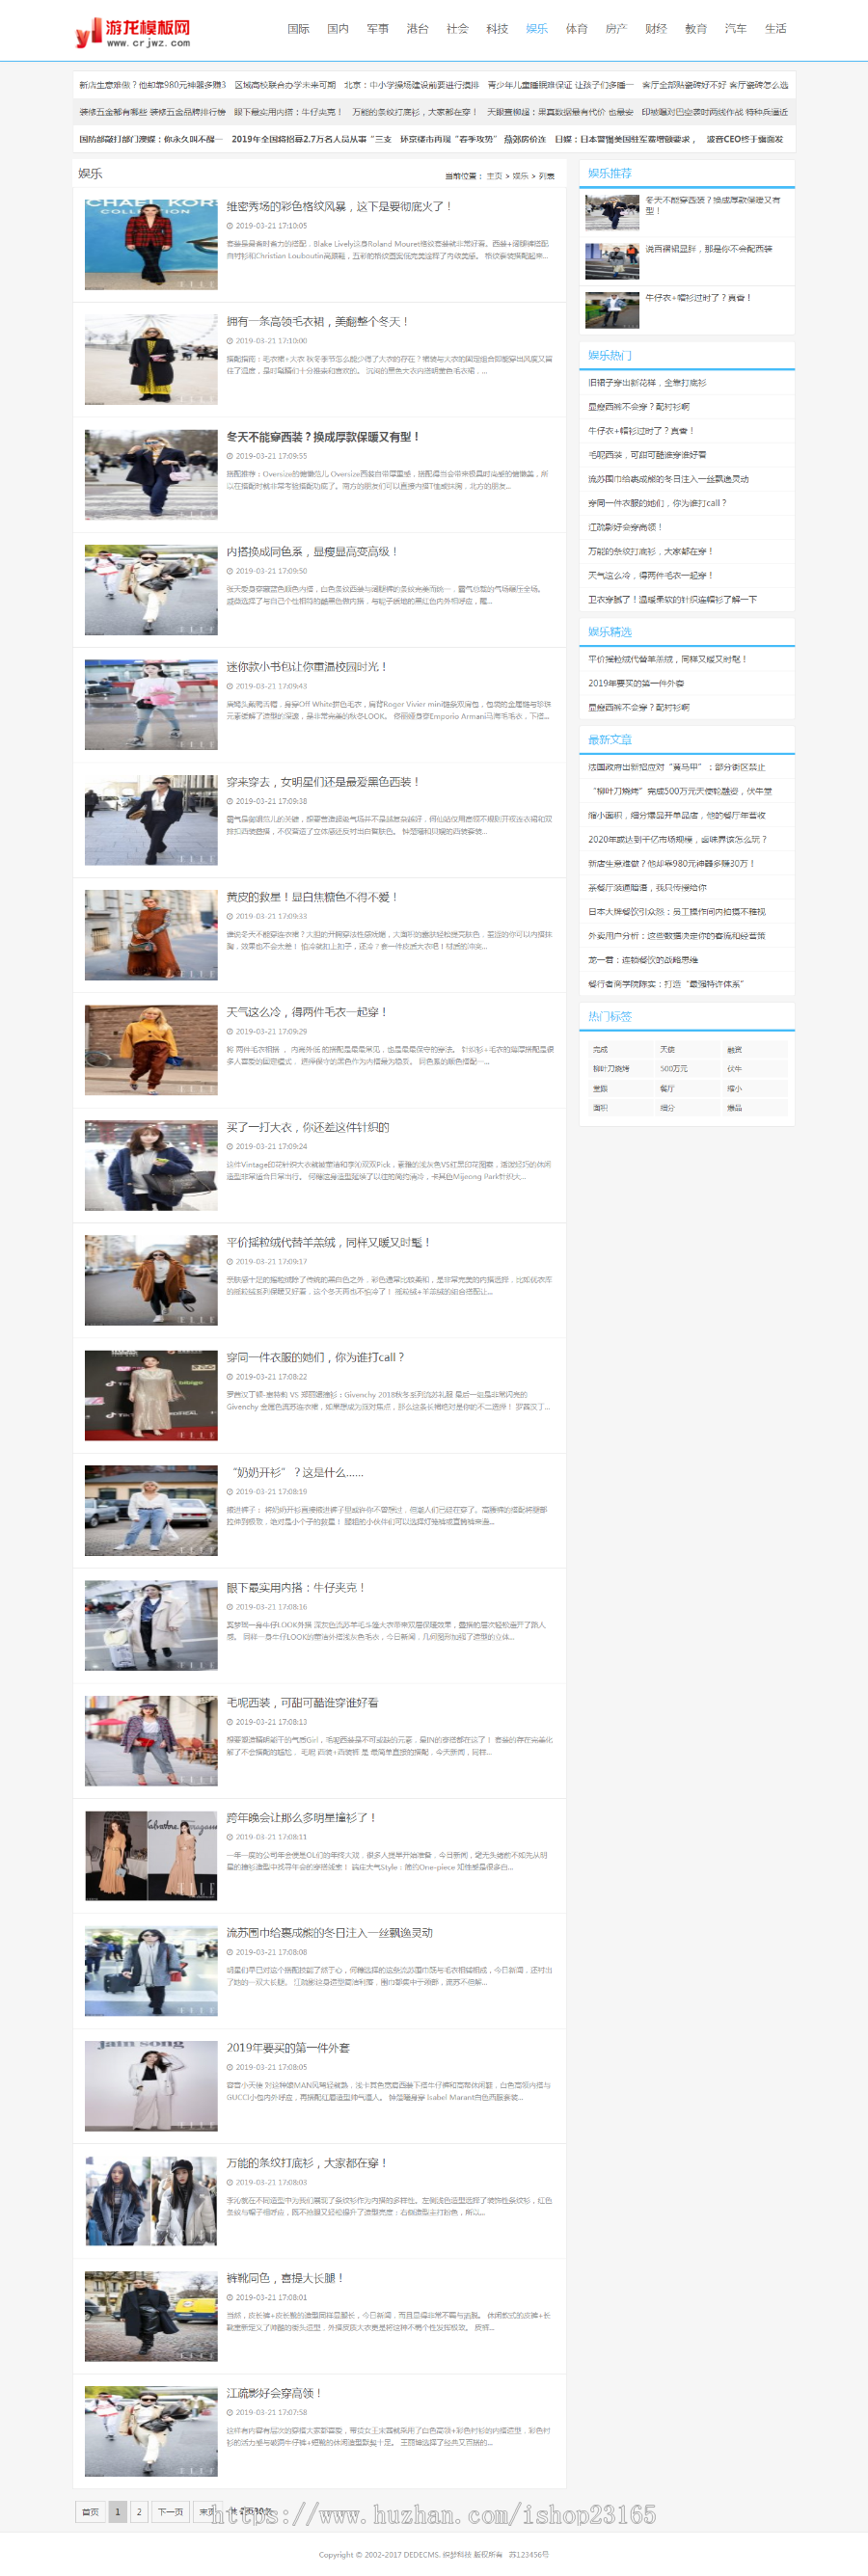The width and height of the screenshot is (868, 2576).
Task: Select the 柳叶刀烧烤 hot tag
Action: (611, 1069)
